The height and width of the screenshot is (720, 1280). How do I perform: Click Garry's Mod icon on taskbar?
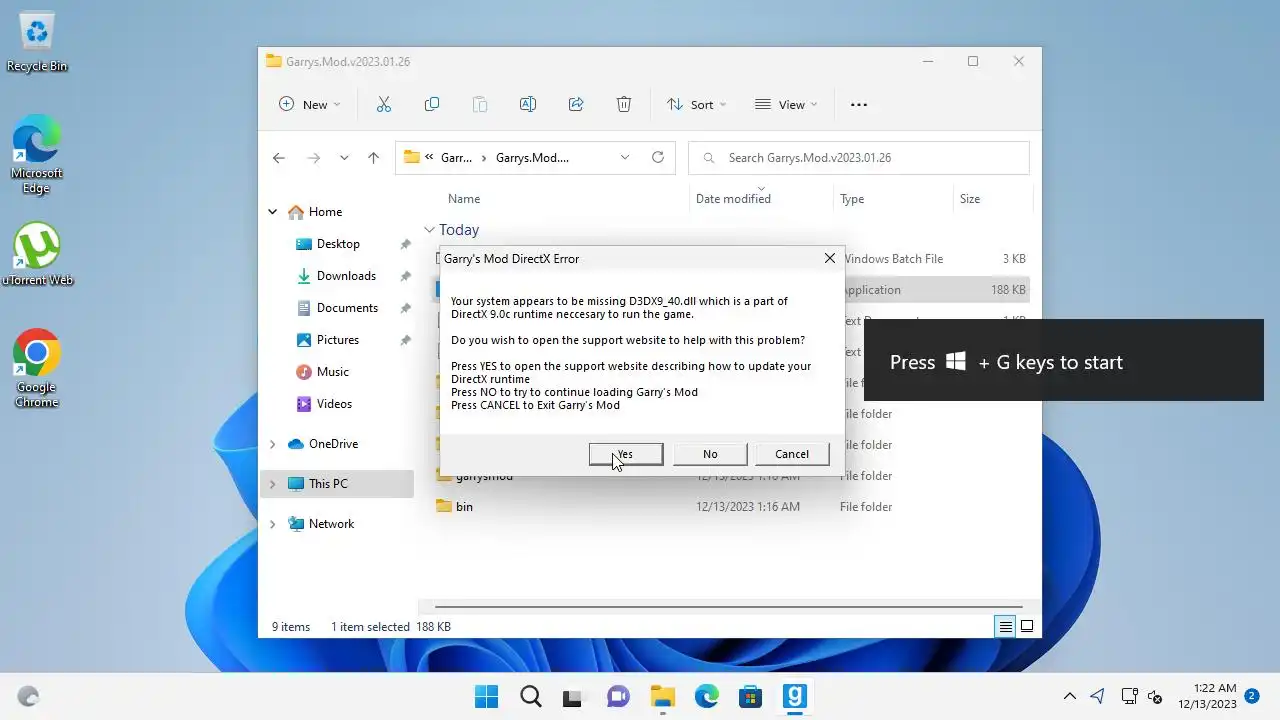pyautogui.click(x=794, y=697)
